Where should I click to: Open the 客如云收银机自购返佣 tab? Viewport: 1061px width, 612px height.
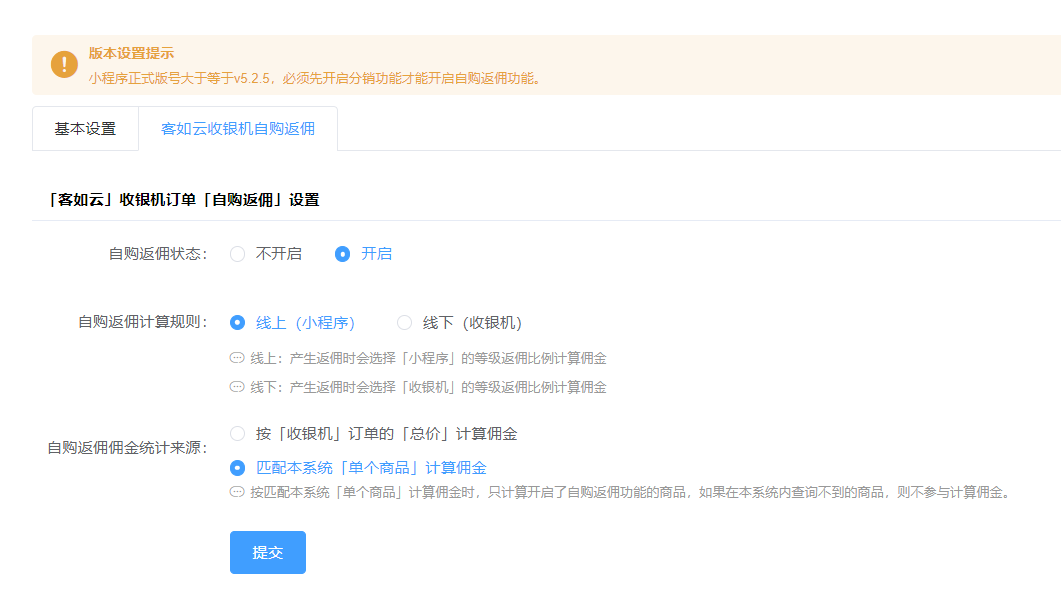(x=238, y=129)
